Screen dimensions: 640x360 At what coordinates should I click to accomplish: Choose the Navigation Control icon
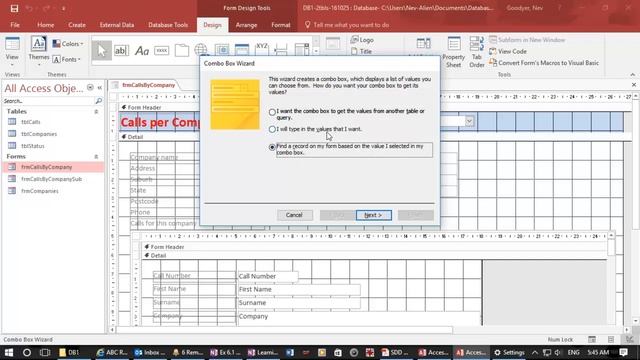pos(242,50)
